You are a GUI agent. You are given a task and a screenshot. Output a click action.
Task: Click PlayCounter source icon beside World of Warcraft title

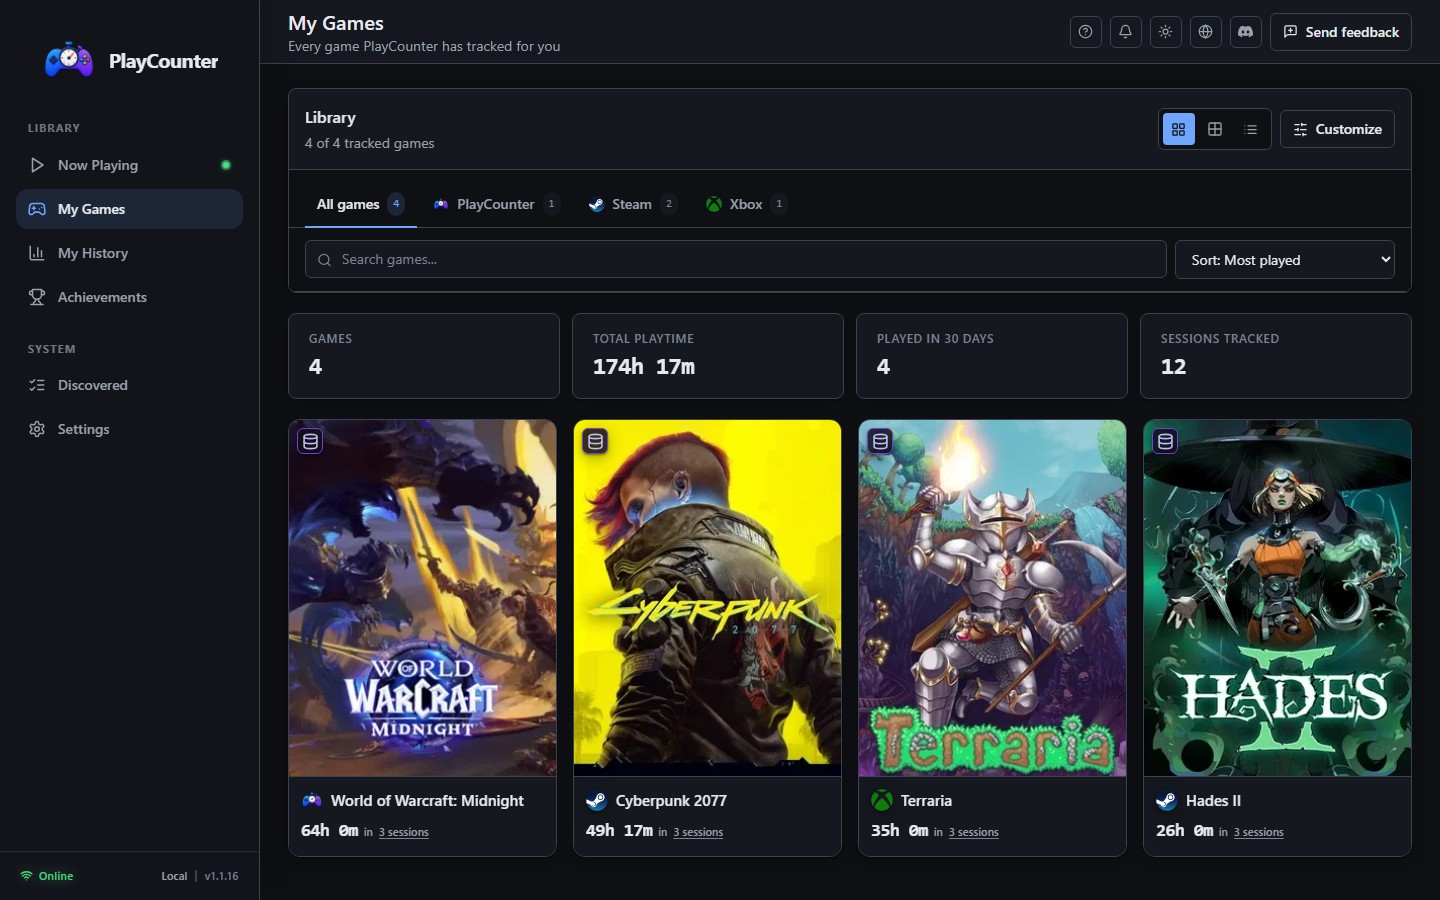312,800
